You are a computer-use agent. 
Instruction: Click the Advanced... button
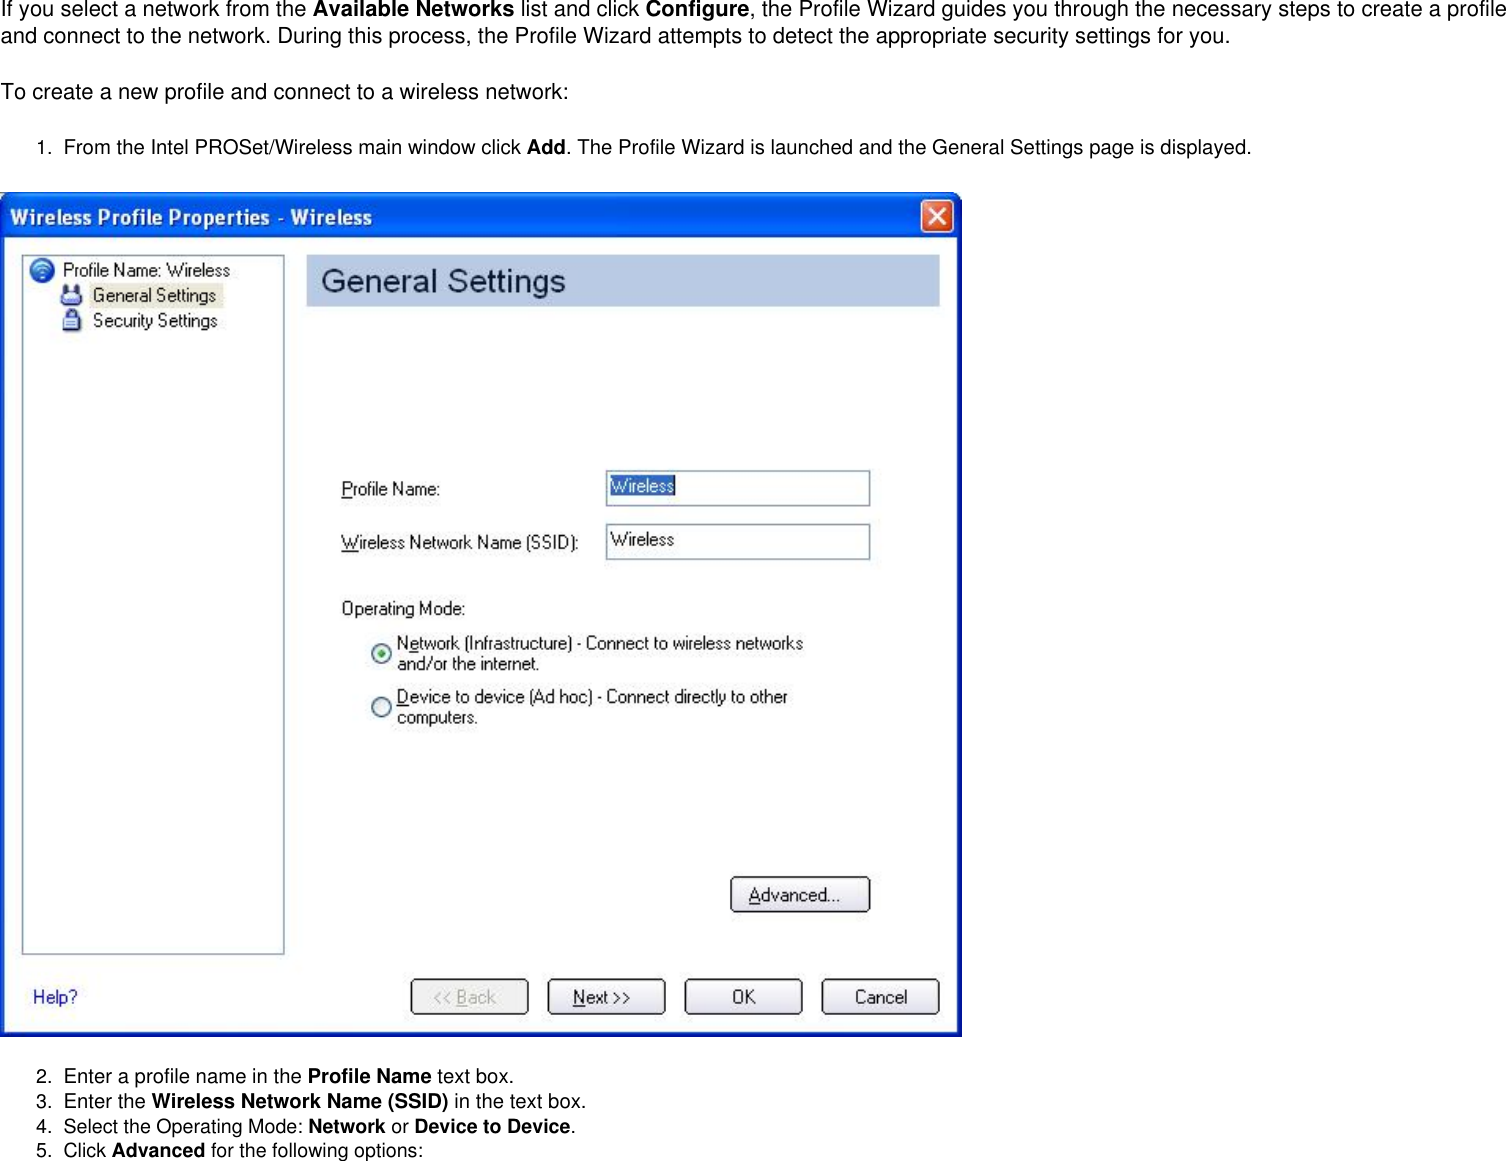800,895
